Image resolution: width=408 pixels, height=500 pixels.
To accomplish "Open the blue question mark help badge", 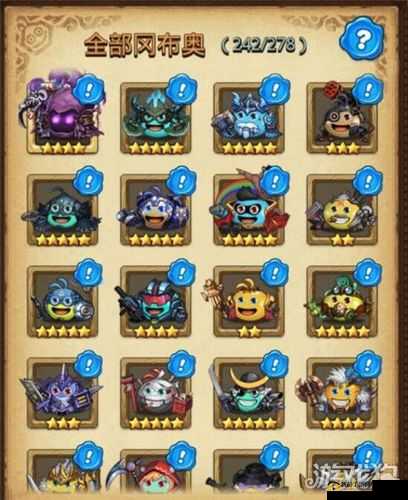I will (x=361, y=40).
